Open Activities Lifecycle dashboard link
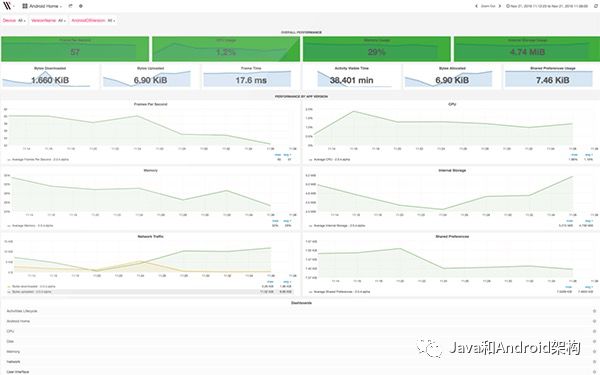 point(22,311)
